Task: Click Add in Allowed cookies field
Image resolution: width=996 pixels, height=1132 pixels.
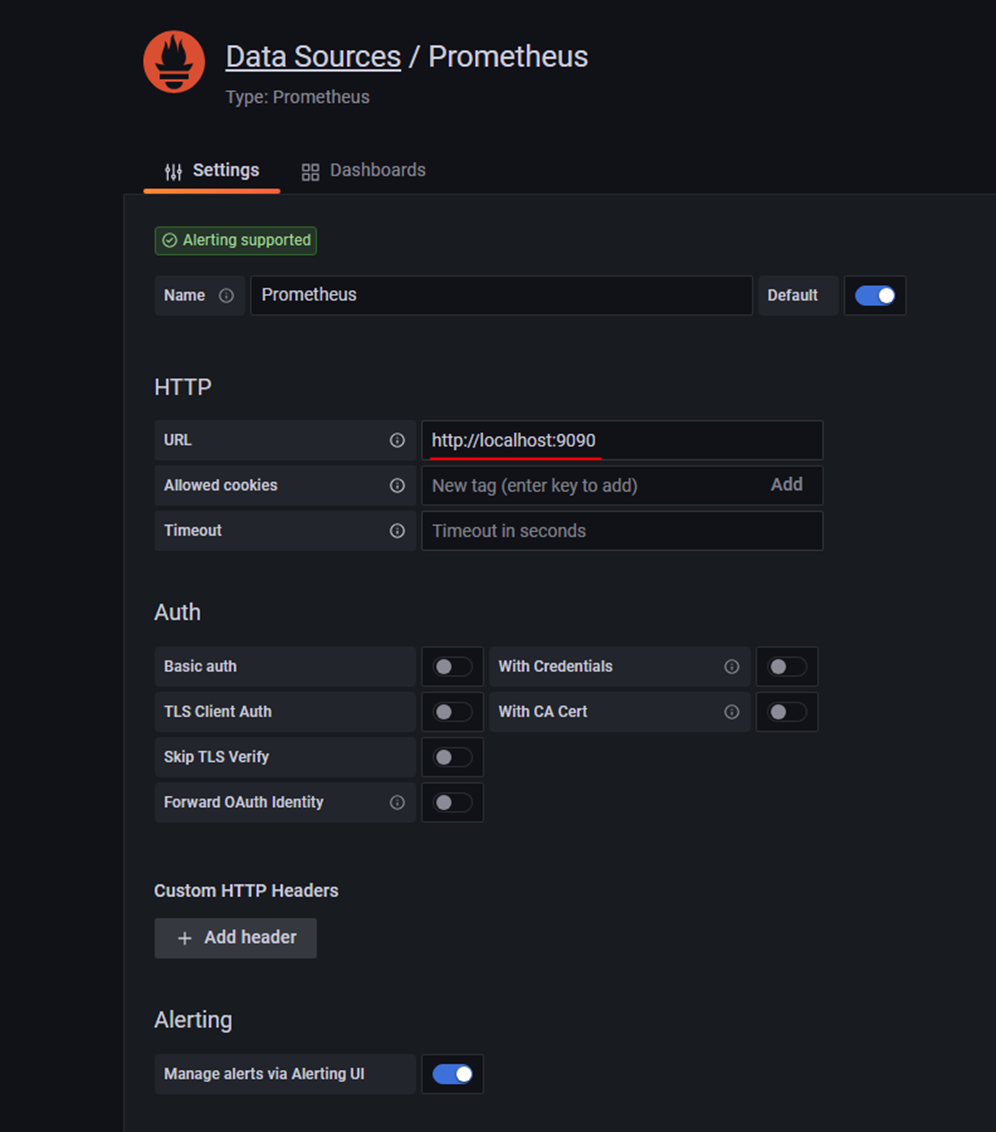Action: point(786,485)
